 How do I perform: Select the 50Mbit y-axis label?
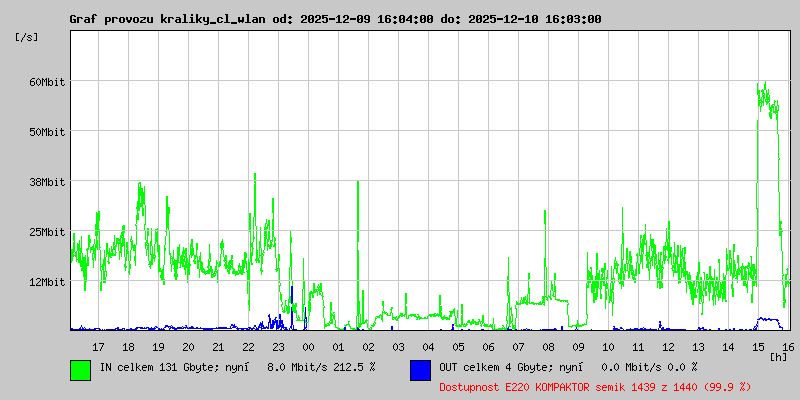point(46,132)
